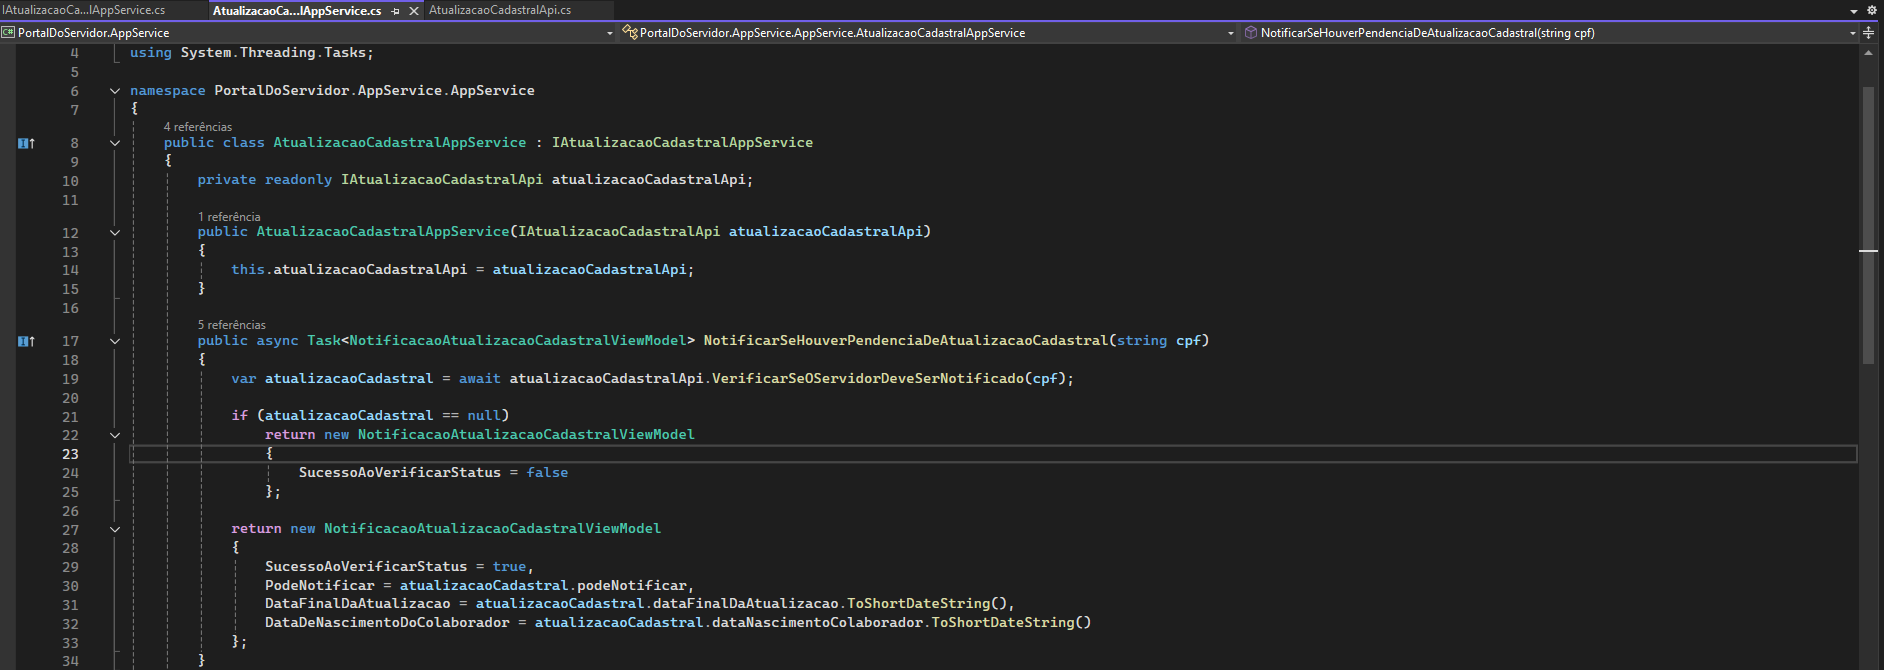Click the "var" keyword on line 19
This screenshot has width=1884, height=670.
(244, 379)
